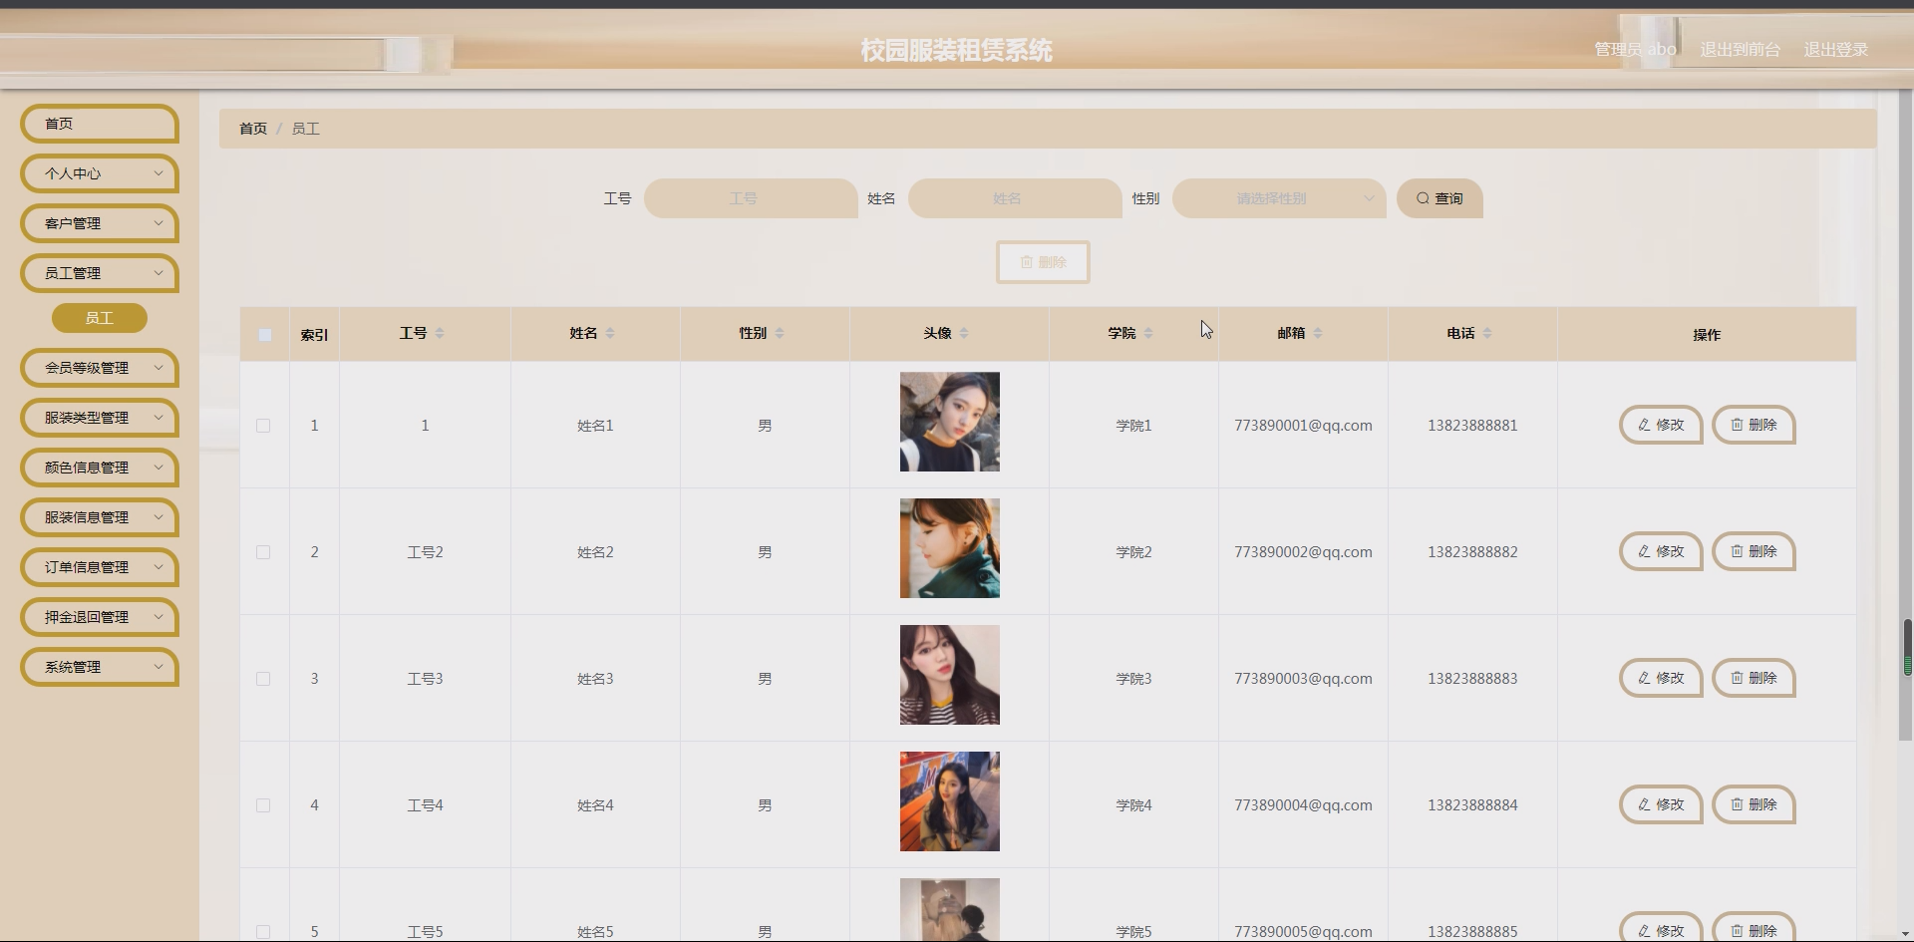Expand 订单信息管理 sidebar menu

(x=99, y=567)
